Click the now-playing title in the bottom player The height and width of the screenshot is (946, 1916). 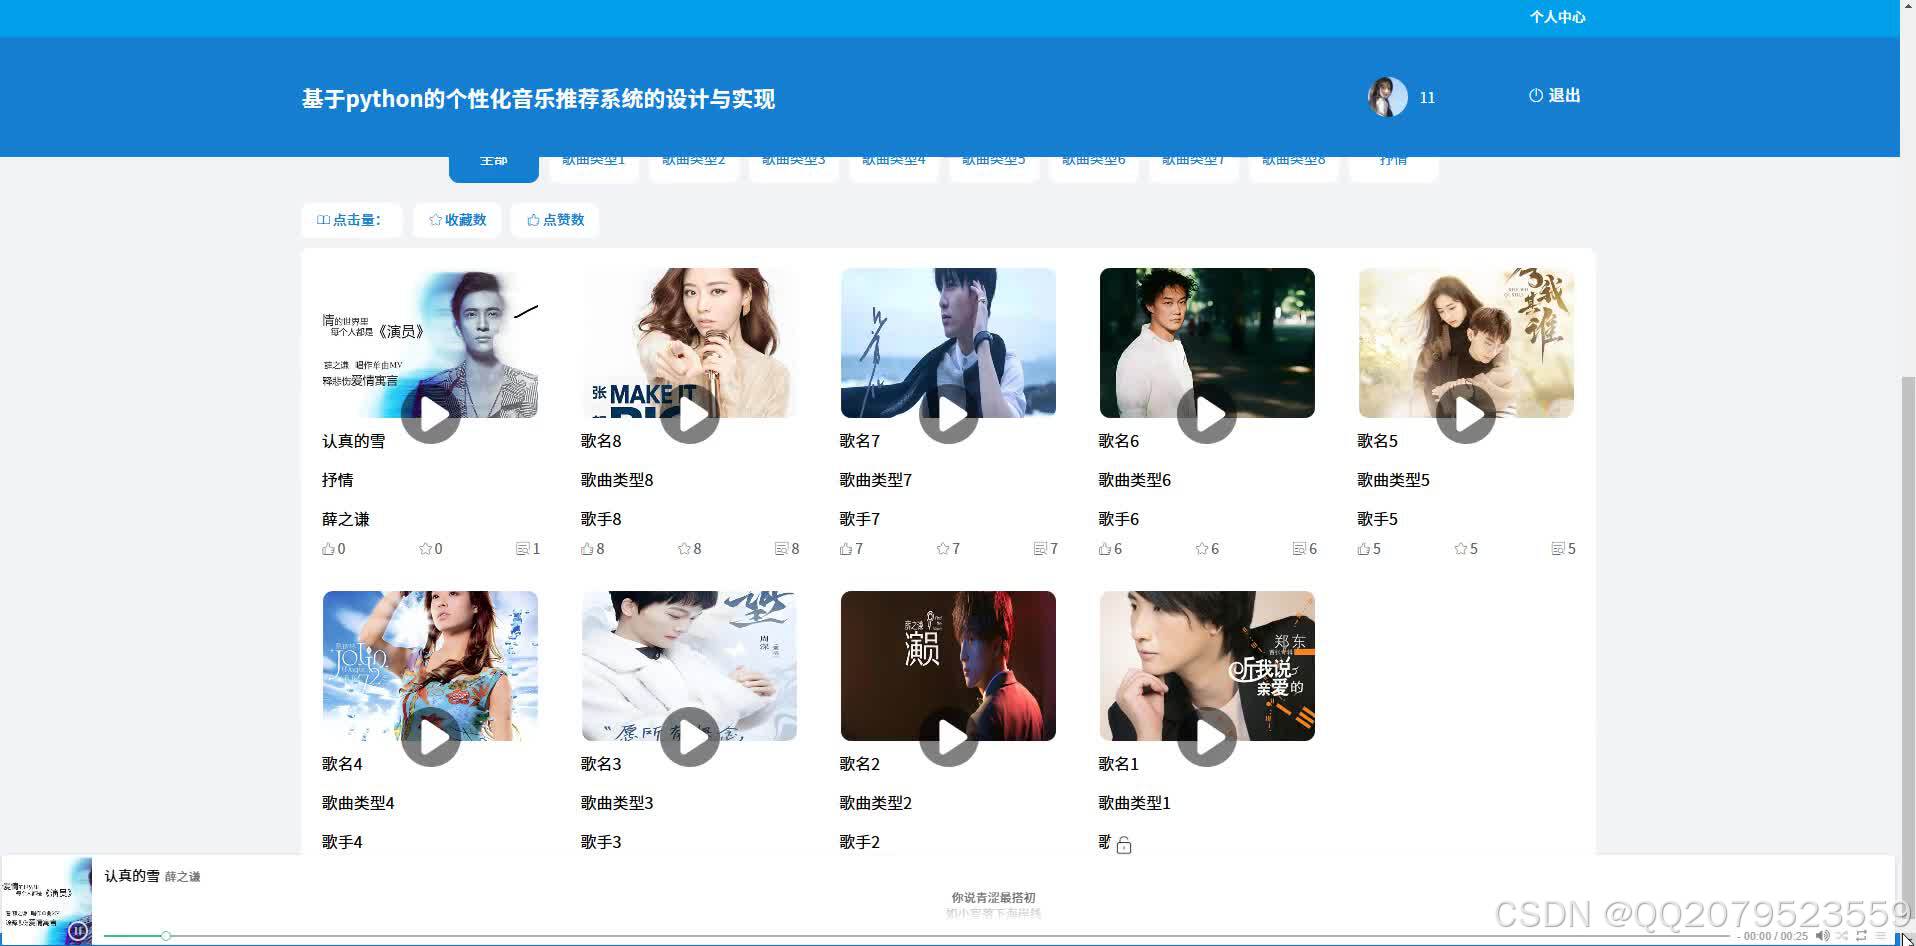pos(132,876)
